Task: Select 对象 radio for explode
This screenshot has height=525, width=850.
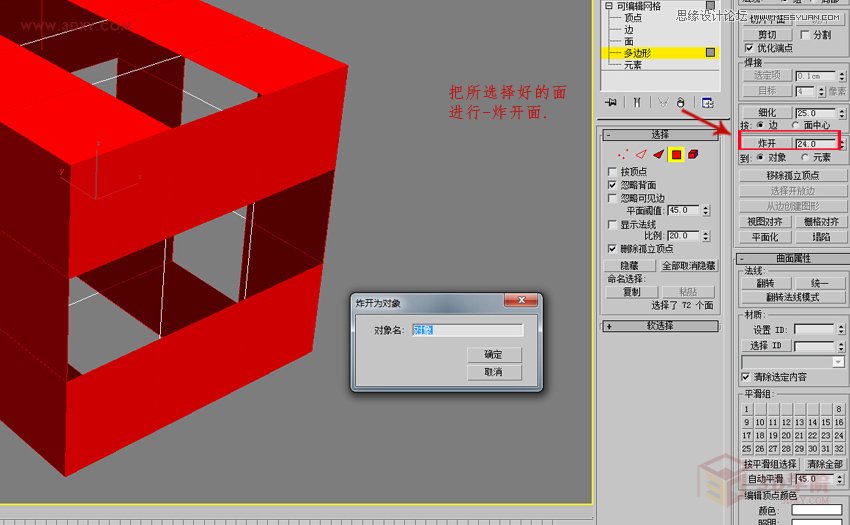Action: 760,157
